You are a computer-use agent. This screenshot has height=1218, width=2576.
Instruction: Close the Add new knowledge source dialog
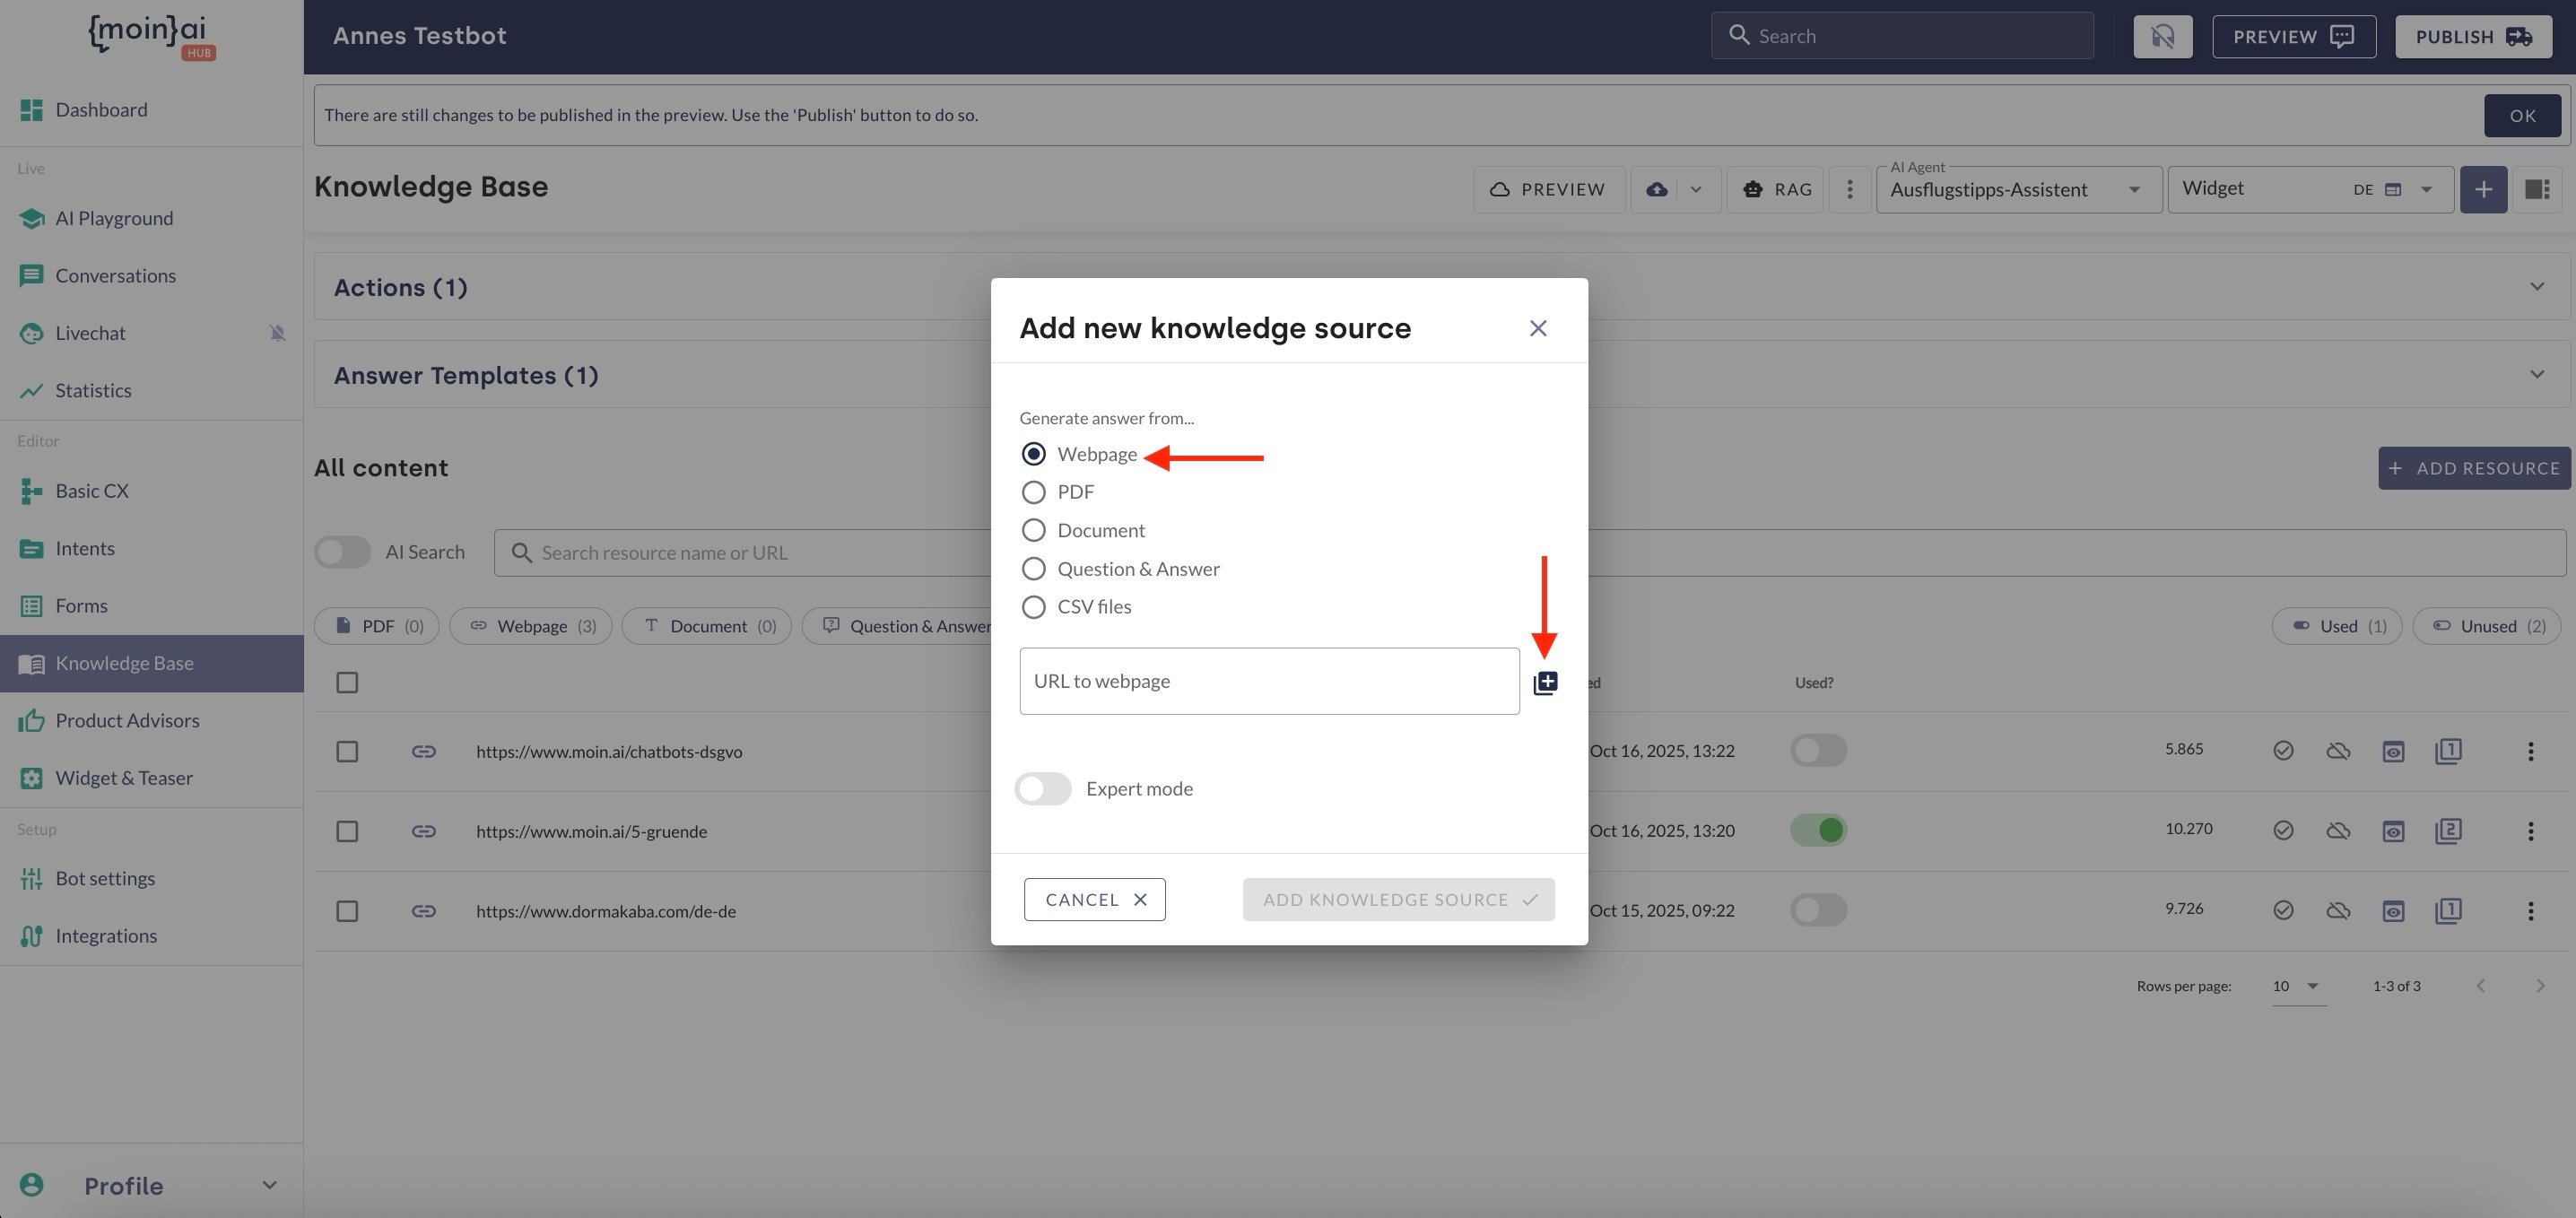point(1537,328)
